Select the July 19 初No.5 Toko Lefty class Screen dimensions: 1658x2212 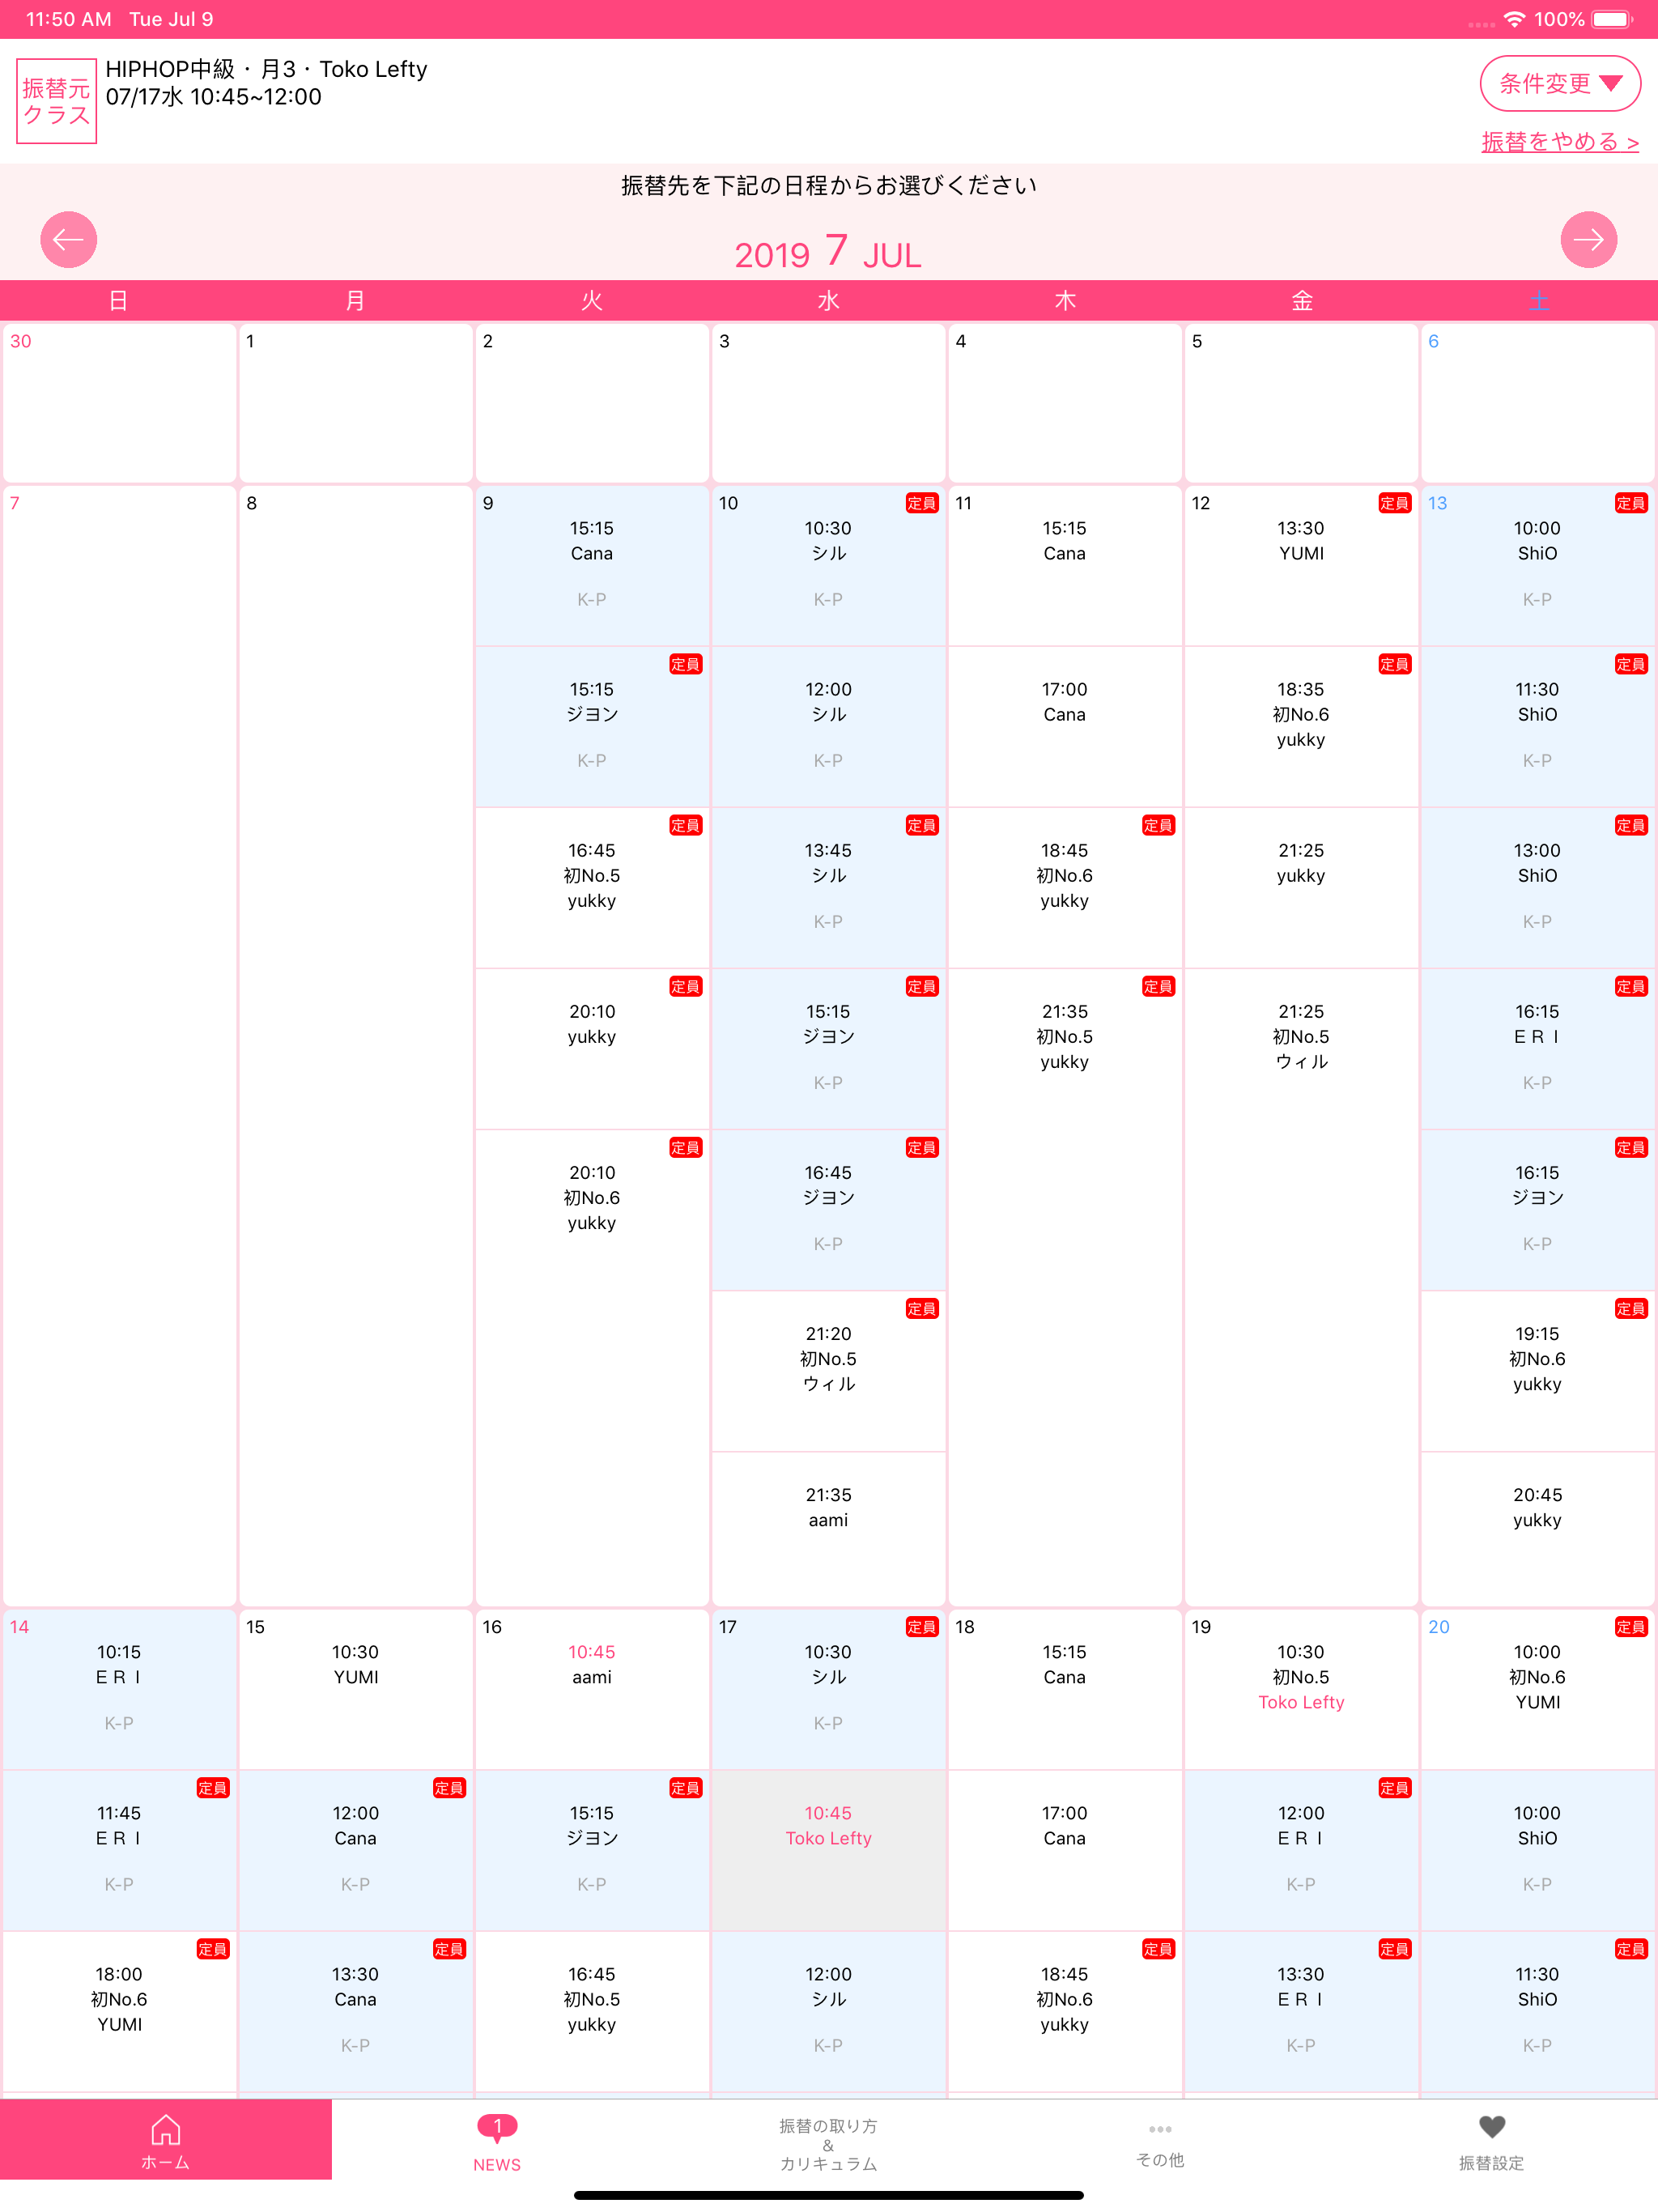tap(1301, 1689)
